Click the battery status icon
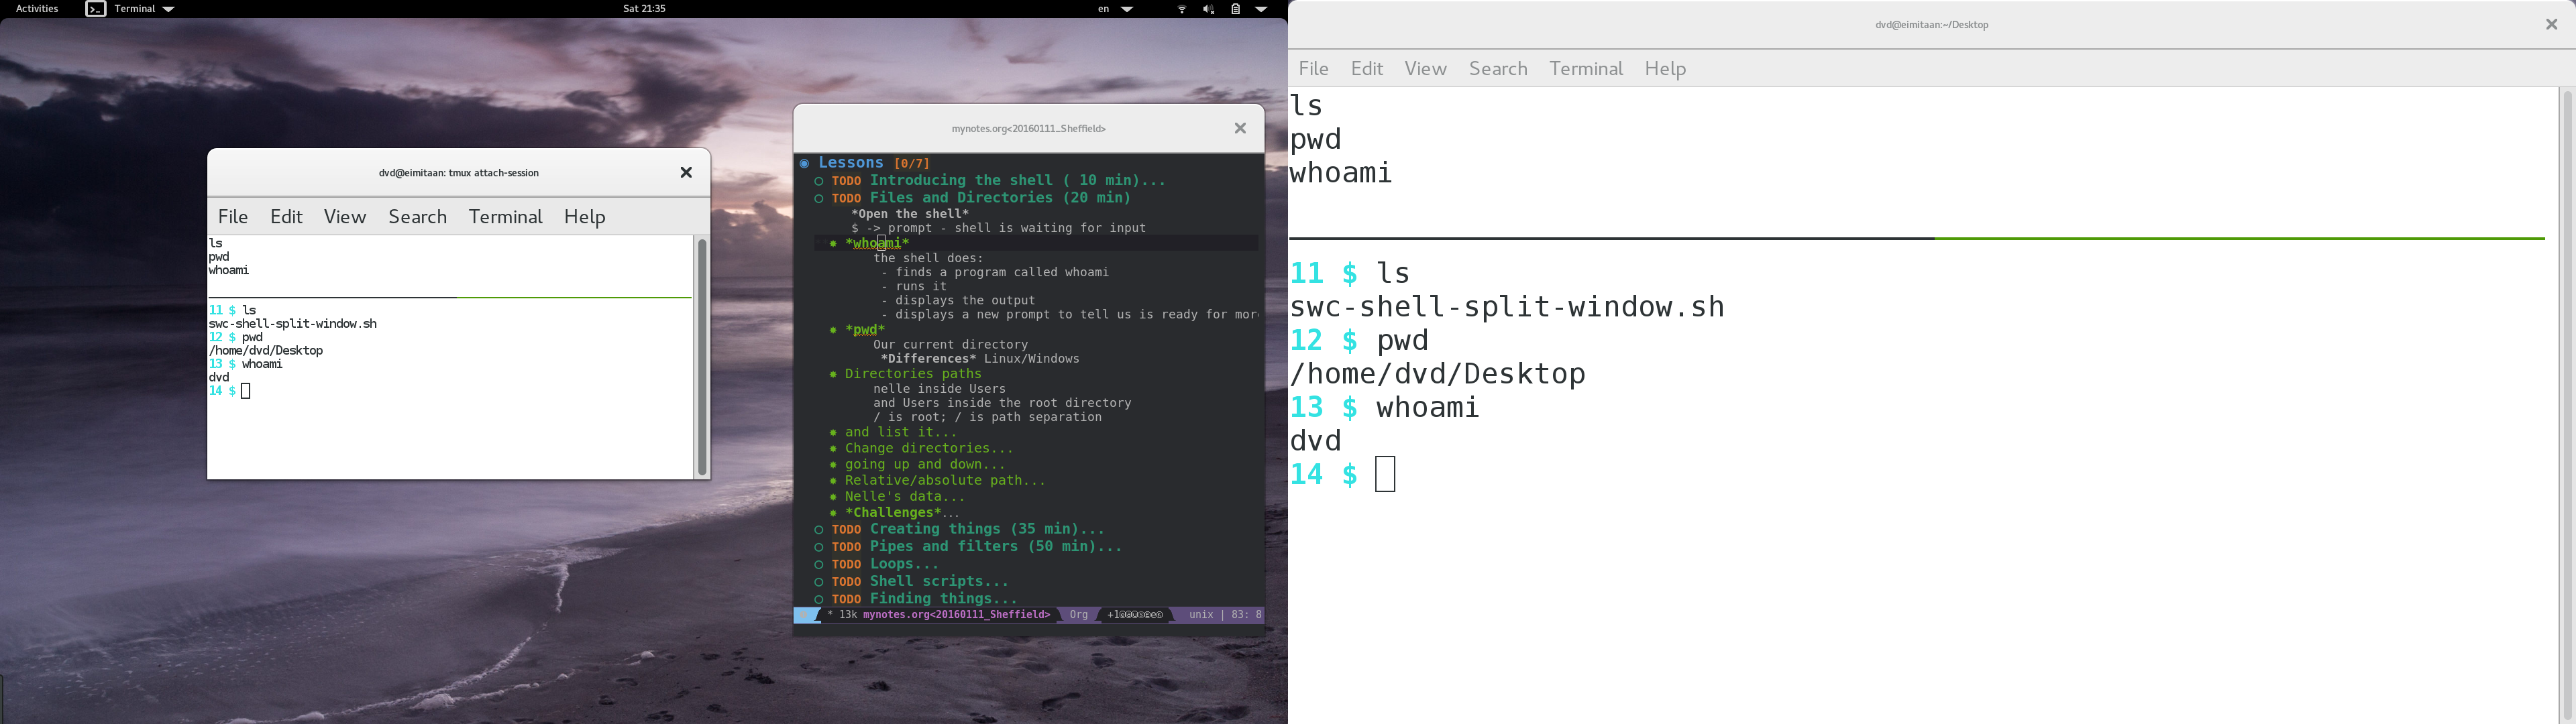 coord(1235,9)
